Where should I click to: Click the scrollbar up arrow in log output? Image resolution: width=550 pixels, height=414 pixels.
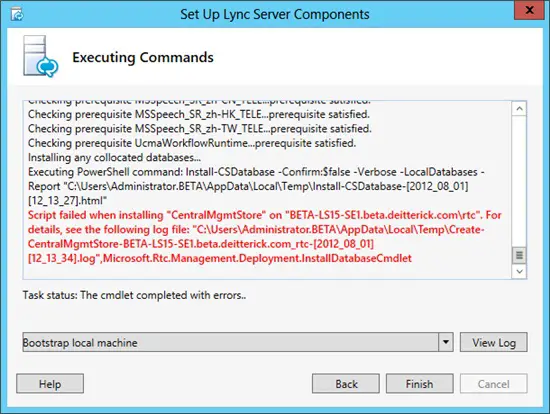point(519,109)
